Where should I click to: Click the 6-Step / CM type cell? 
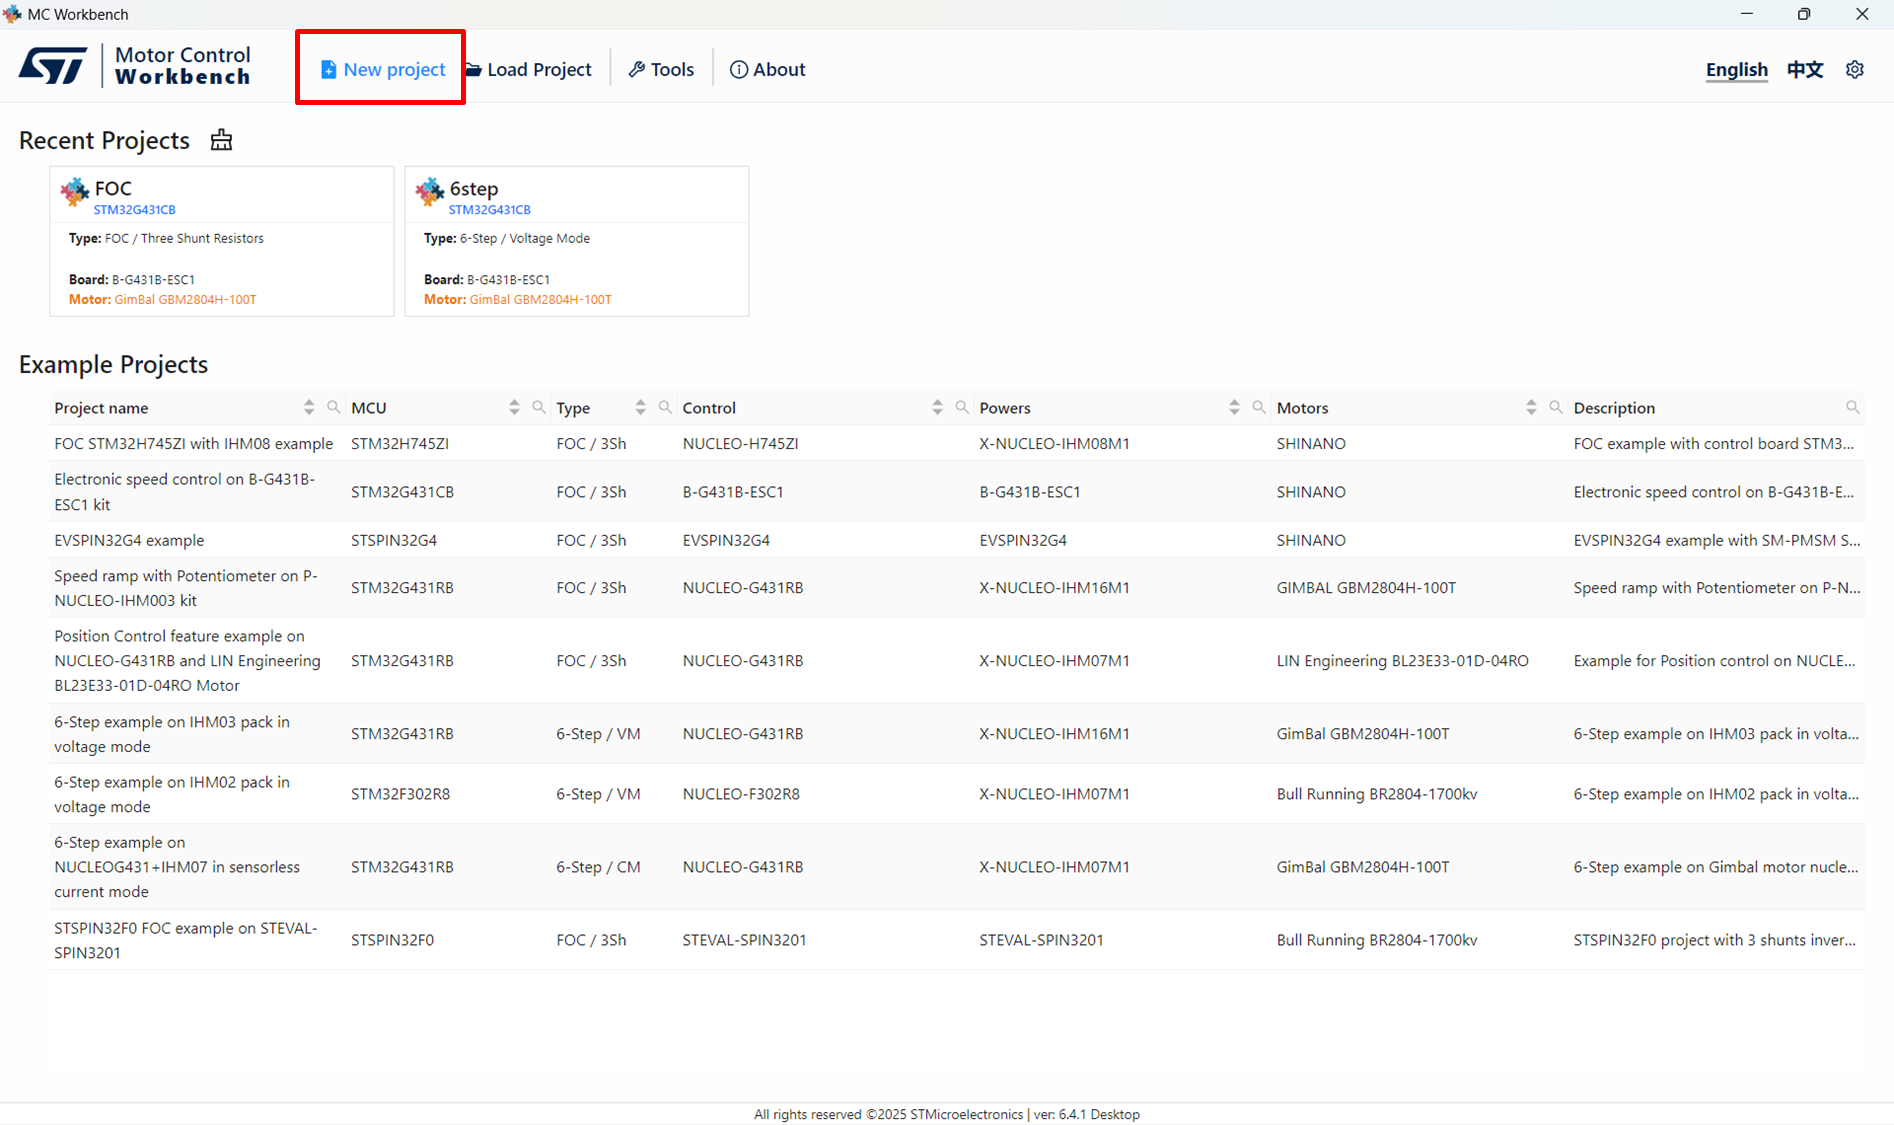(598, 867)
